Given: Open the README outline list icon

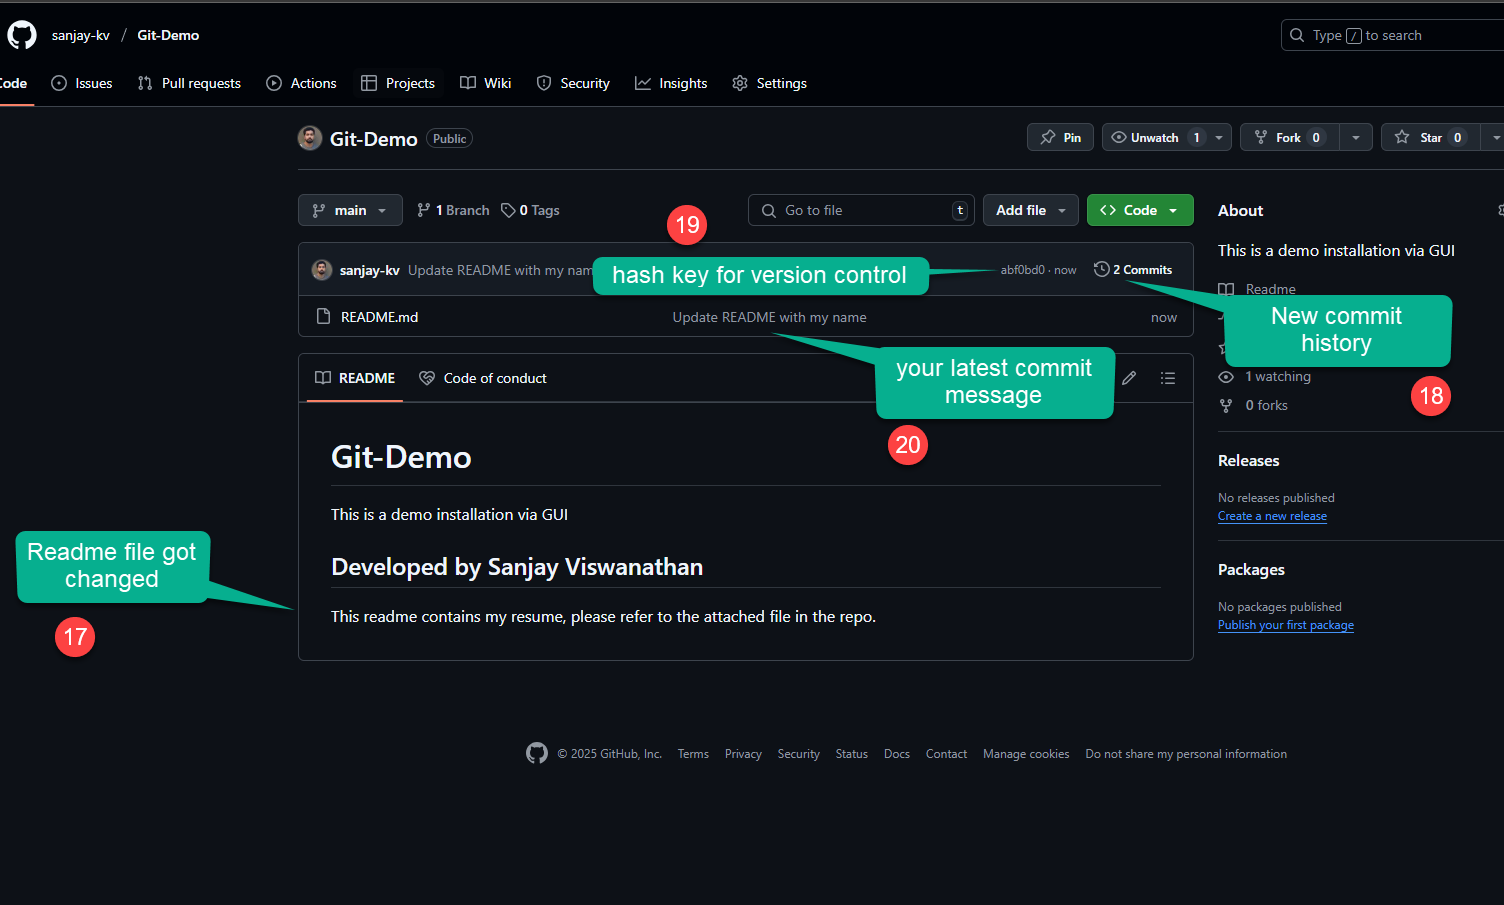Looking at the screenshot, I should [1167, 378].
